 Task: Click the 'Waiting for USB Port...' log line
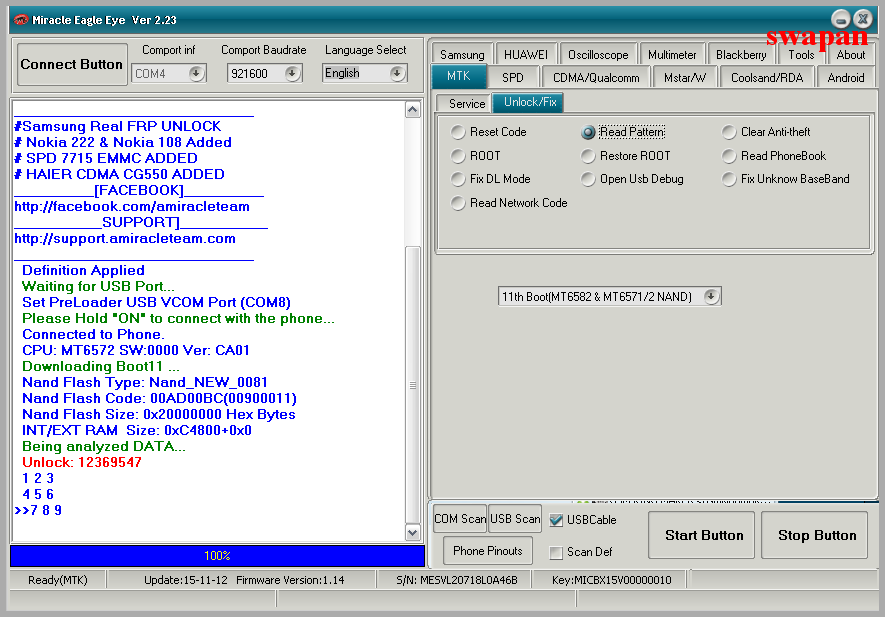point(98,286)
